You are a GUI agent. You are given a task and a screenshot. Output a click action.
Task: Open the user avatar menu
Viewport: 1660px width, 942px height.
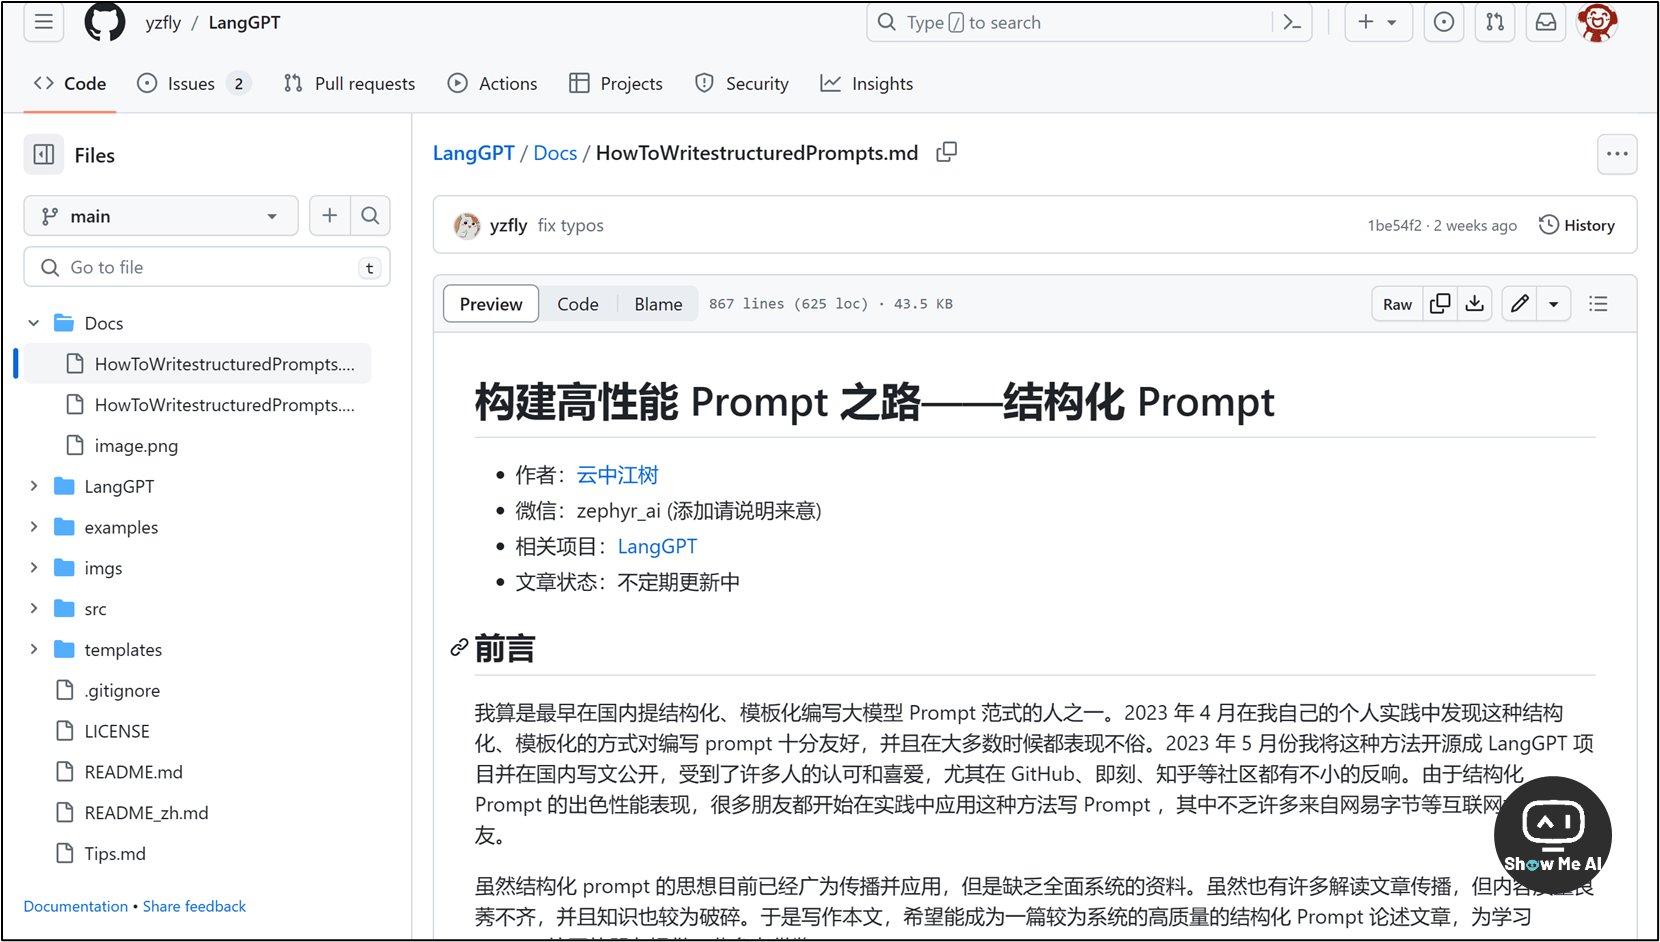(x=1597, y=22)
